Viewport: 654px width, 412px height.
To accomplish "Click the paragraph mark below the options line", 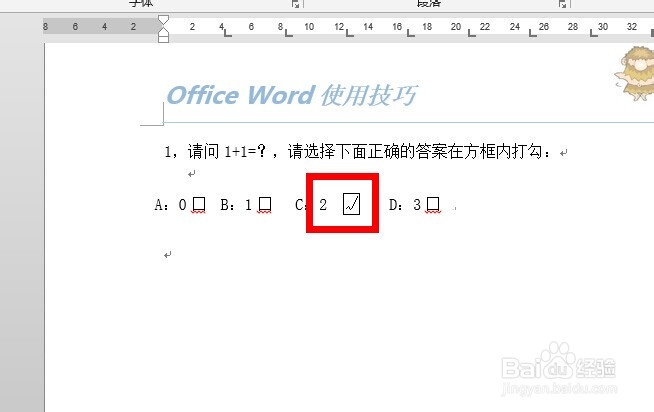I will click(x=168, y=255).
